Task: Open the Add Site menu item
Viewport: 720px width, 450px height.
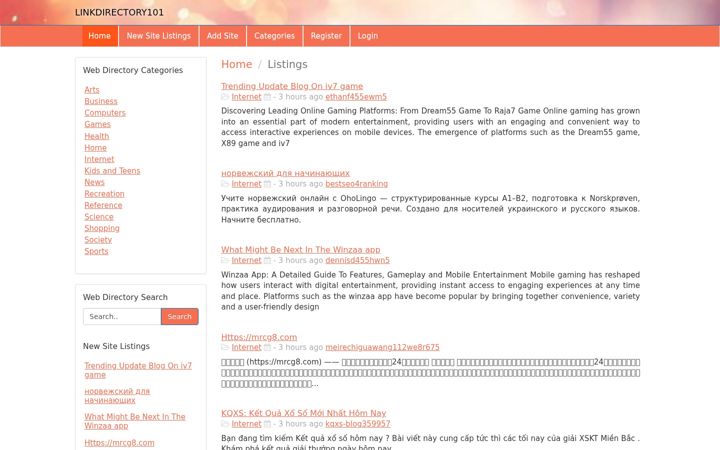Action: click(222, 36)
